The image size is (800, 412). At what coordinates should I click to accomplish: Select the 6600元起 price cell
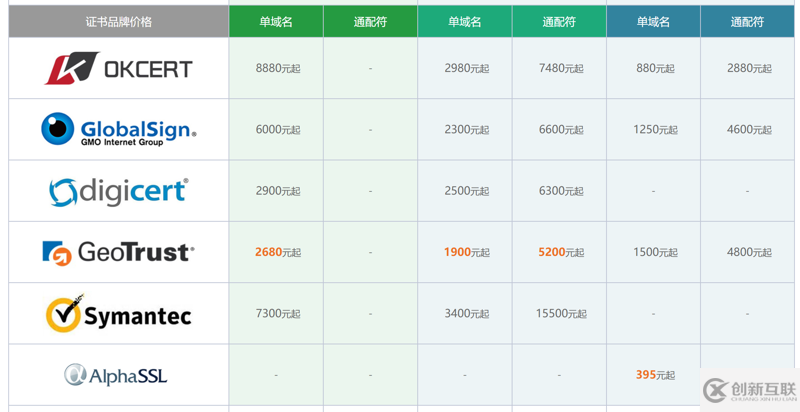point(561,130)
